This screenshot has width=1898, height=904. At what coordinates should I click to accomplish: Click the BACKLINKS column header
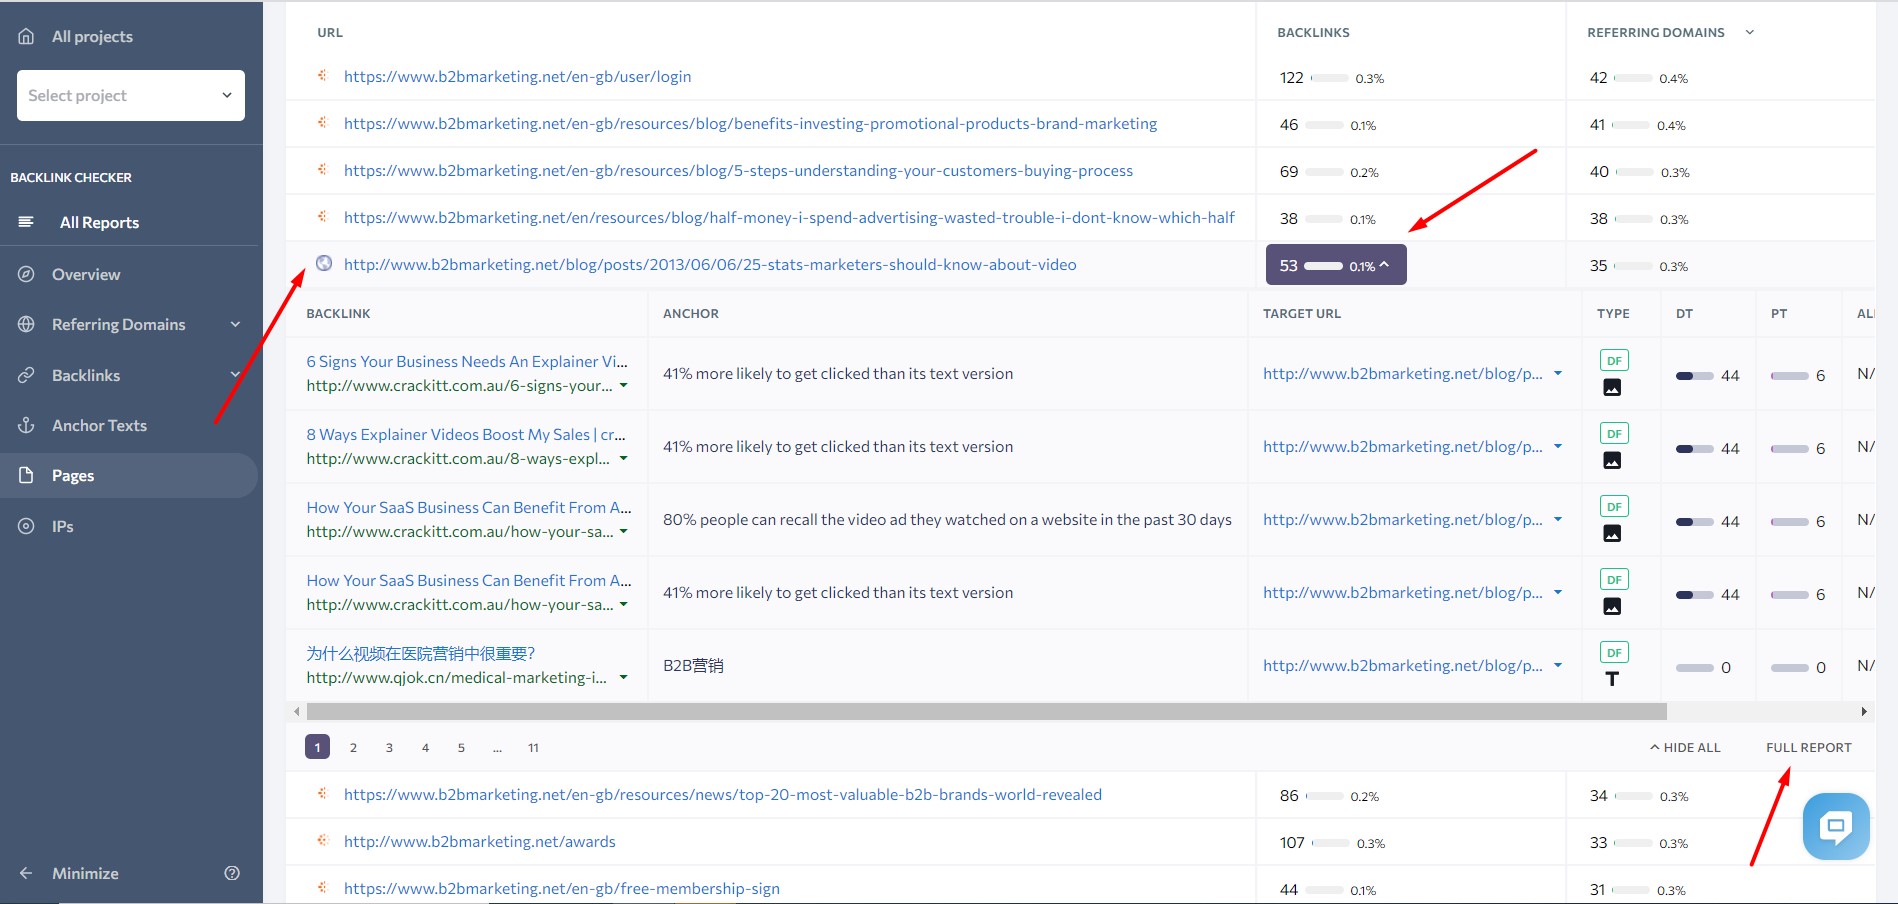[x=1313, y=32]
